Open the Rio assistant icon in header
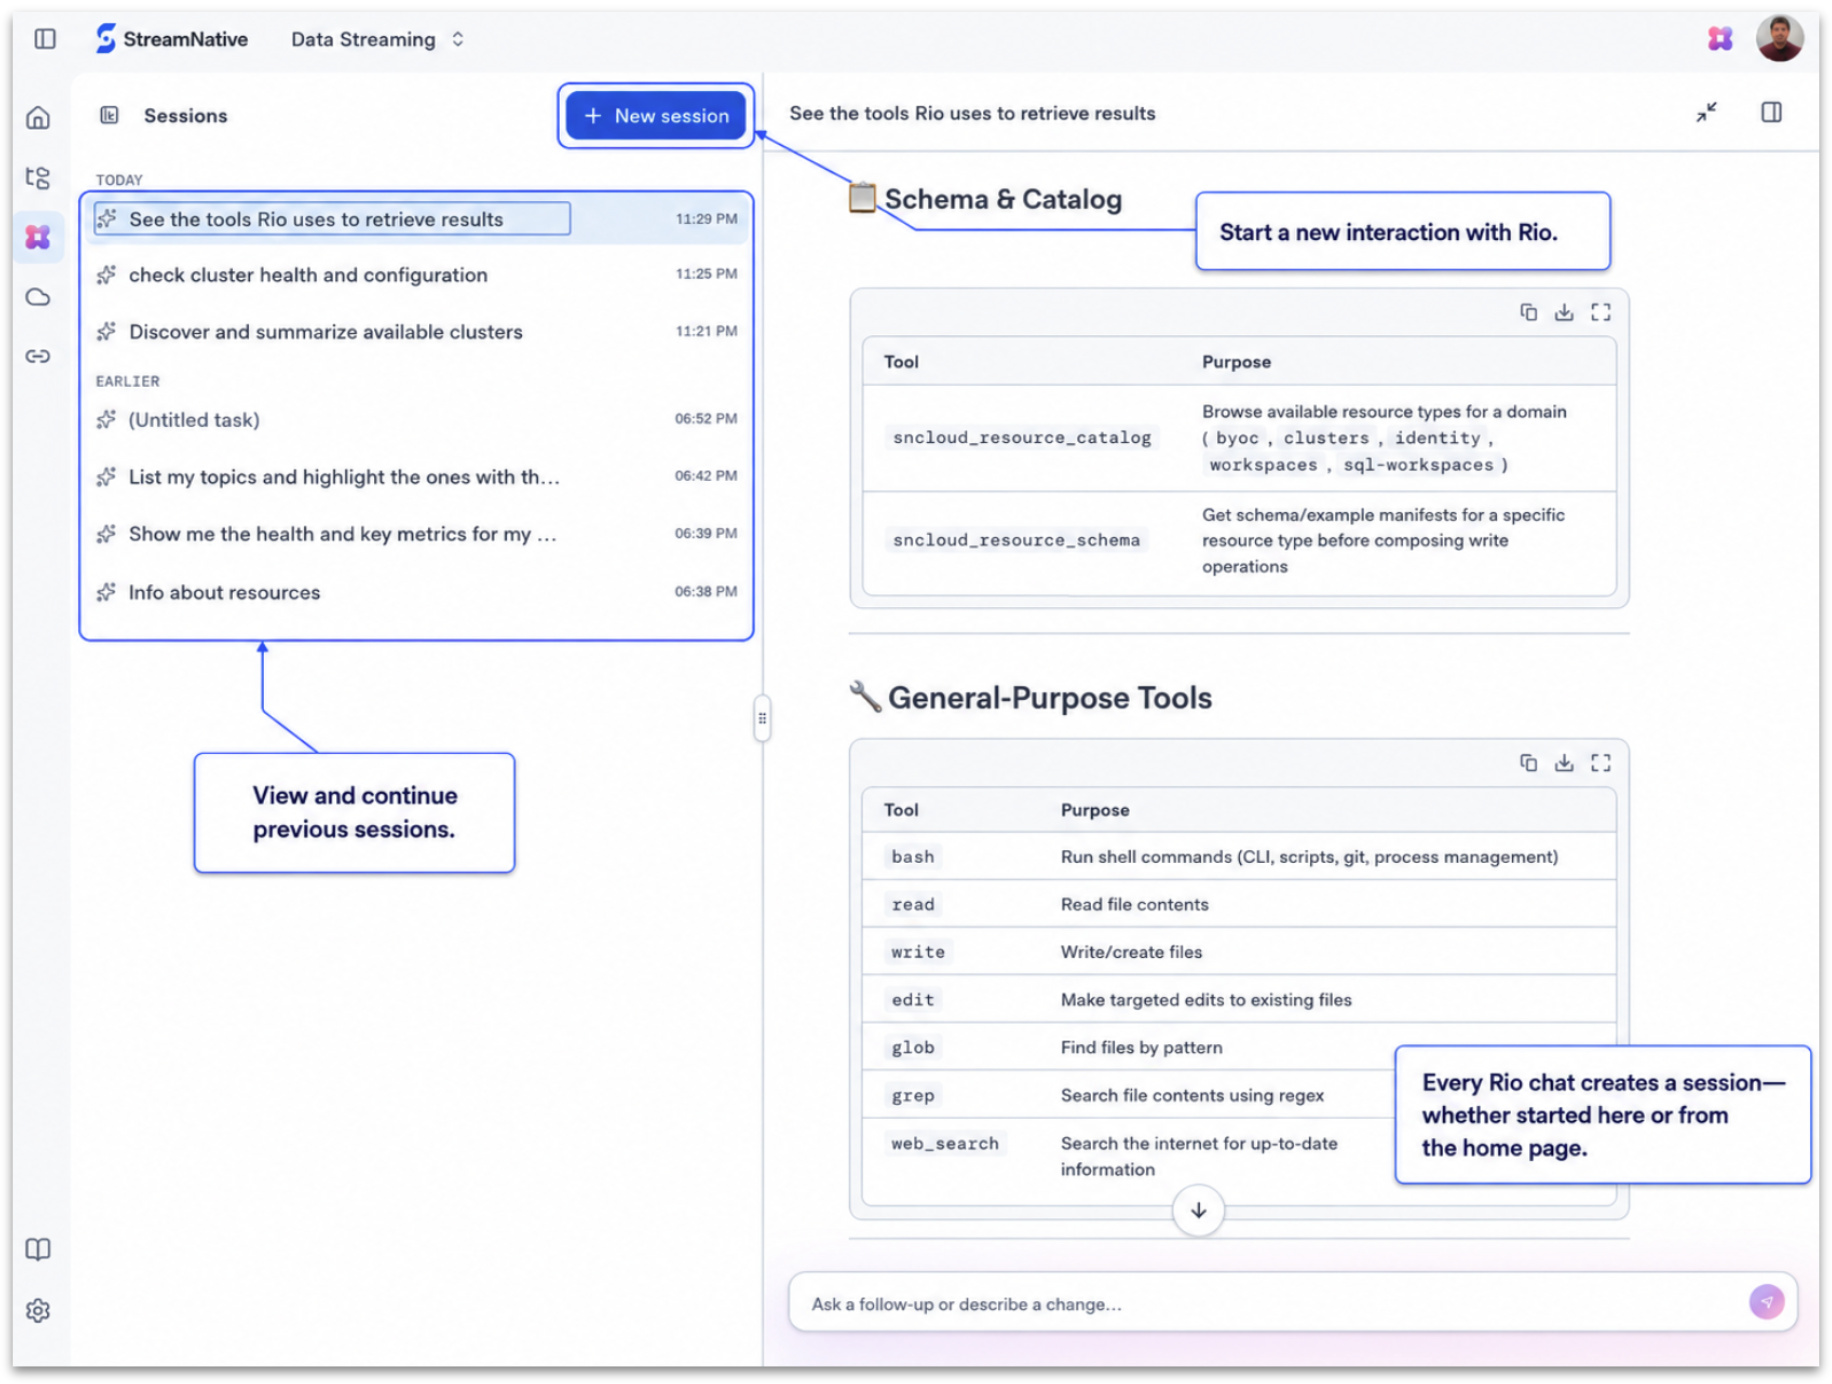1832x1384 pixels. (1719, 39)
